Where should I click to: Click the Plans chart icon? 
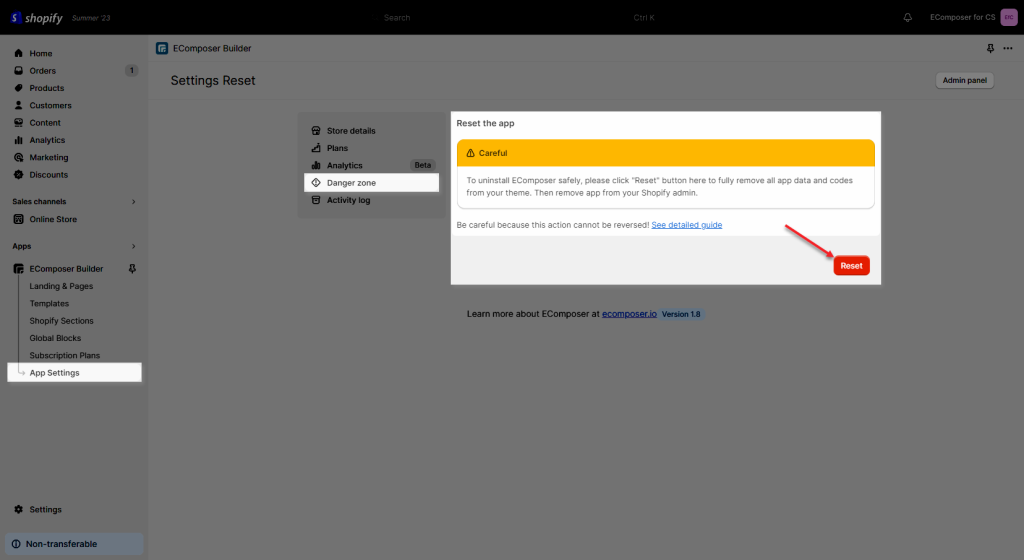[316, 148]
